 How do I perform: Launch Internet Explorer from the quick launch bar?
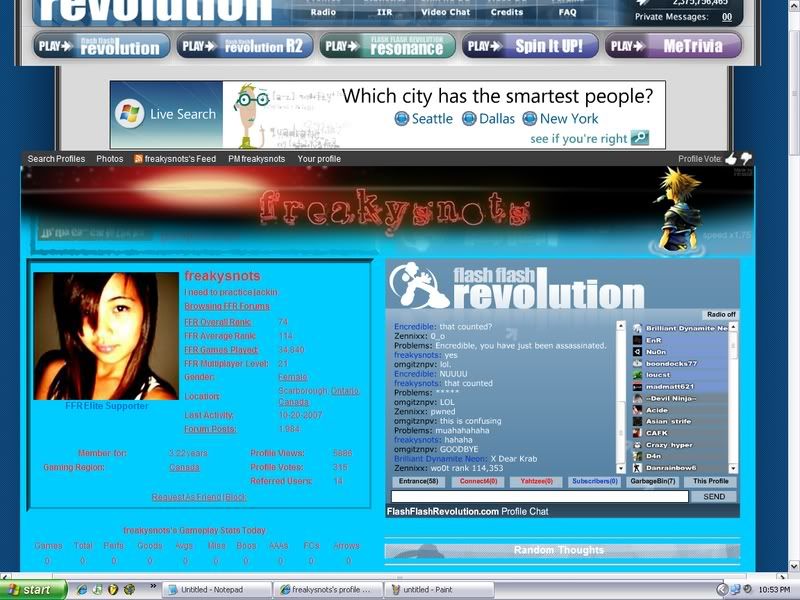tap(82, 590)
